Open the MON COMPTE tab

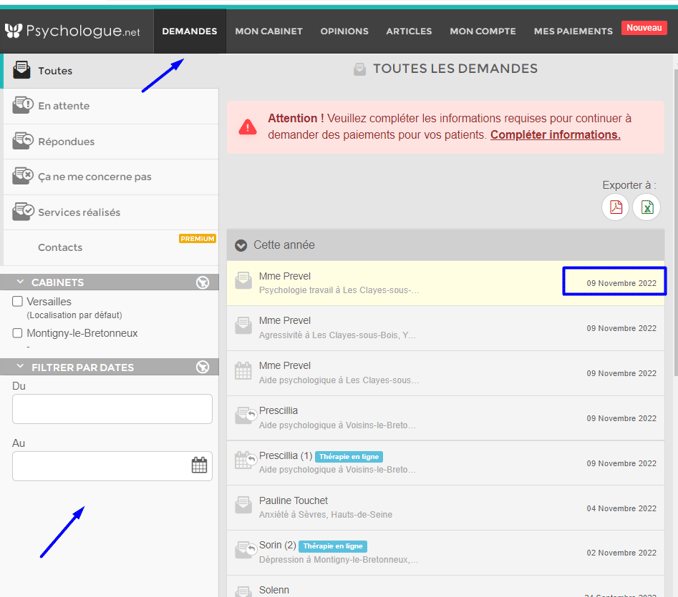point(483,31)
